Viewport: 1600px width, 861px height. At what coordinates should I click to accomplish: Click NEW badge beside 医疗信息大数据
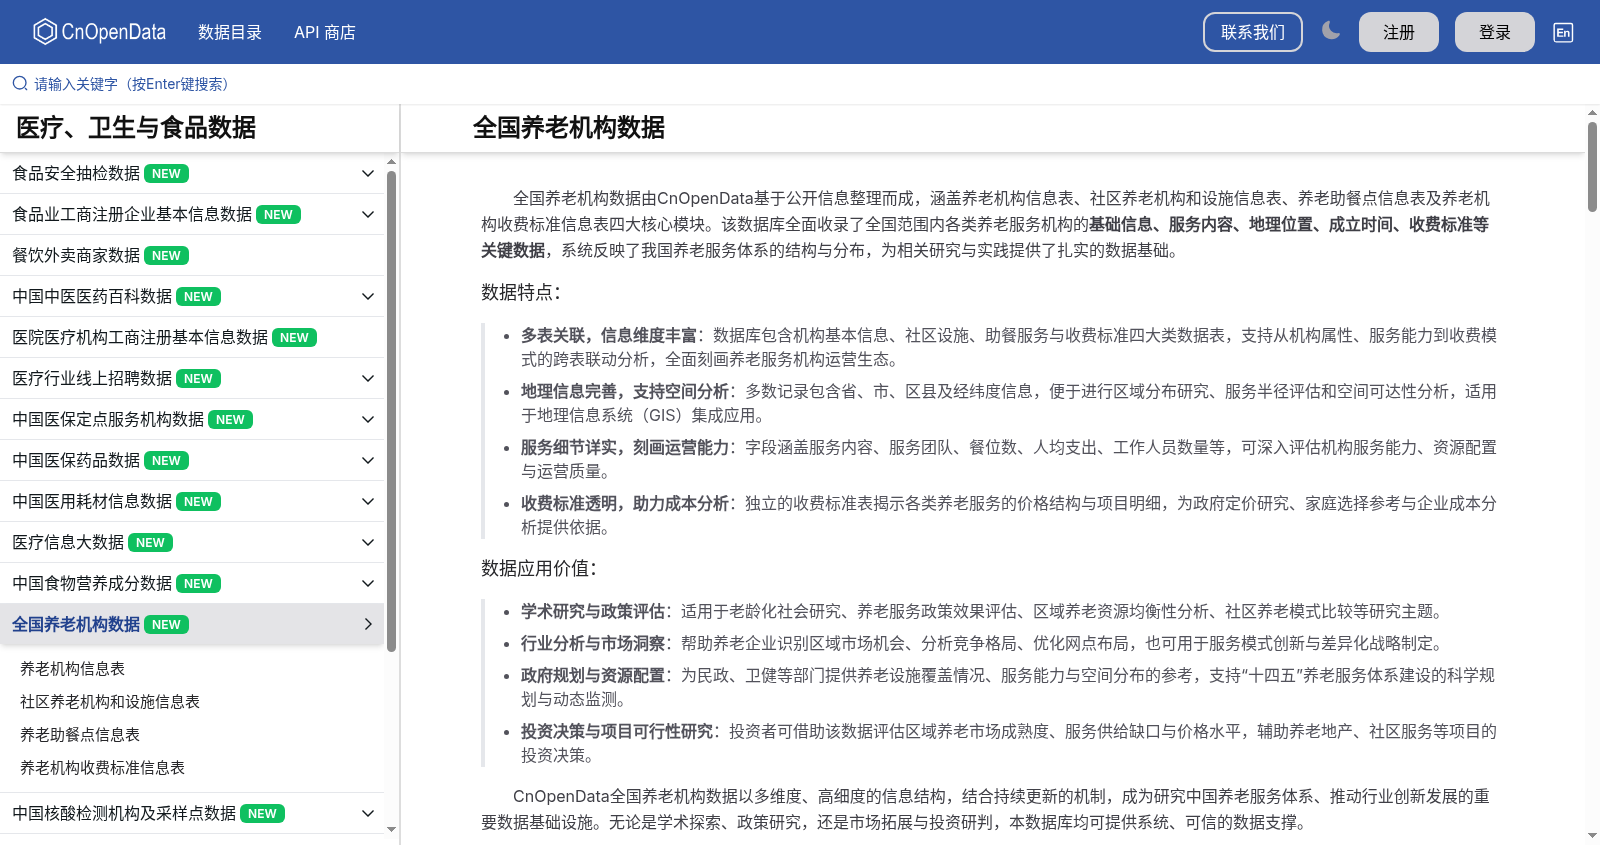pyautogui.click(x=150, y=543)
